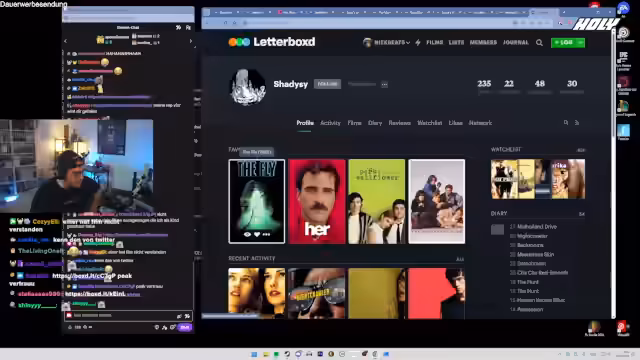Open the emote picker in chat input
The width and height of the screenshot is (640, 360).
click(x=187, y=316)
